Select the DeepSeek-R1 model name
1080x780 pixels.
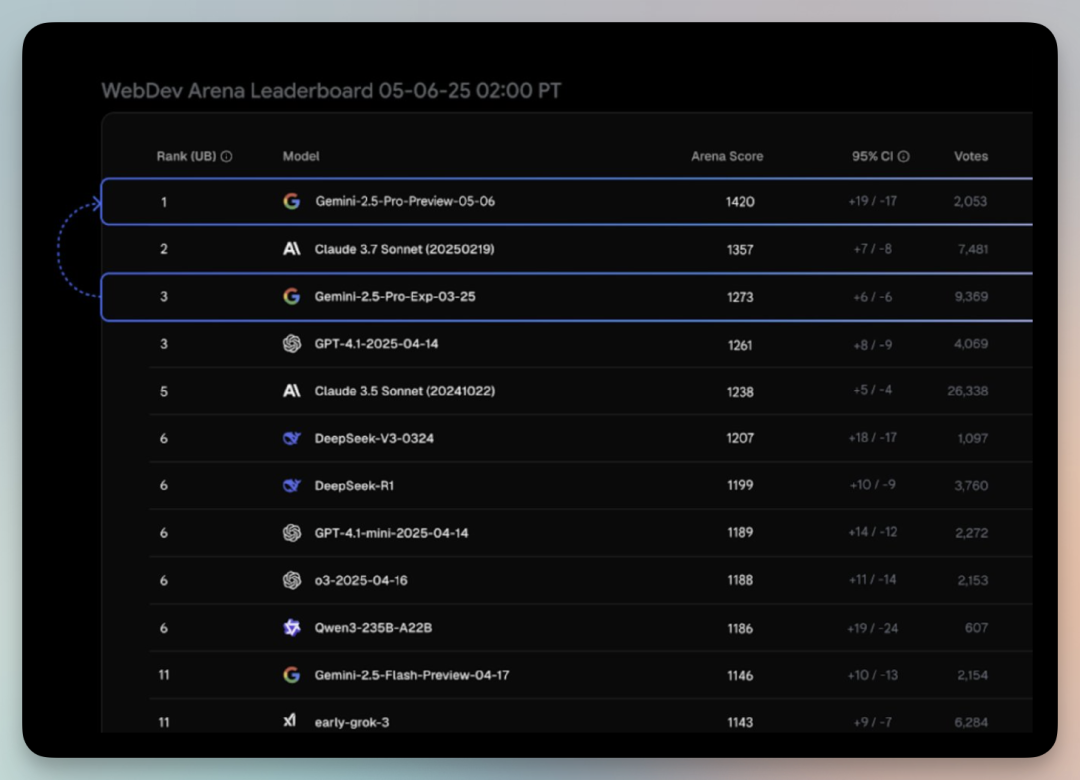click(354, 486)
